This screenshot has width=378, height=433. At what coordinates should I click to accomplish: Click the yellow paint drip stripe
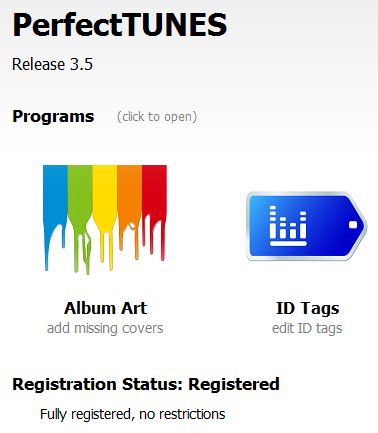tap(105, 217)
